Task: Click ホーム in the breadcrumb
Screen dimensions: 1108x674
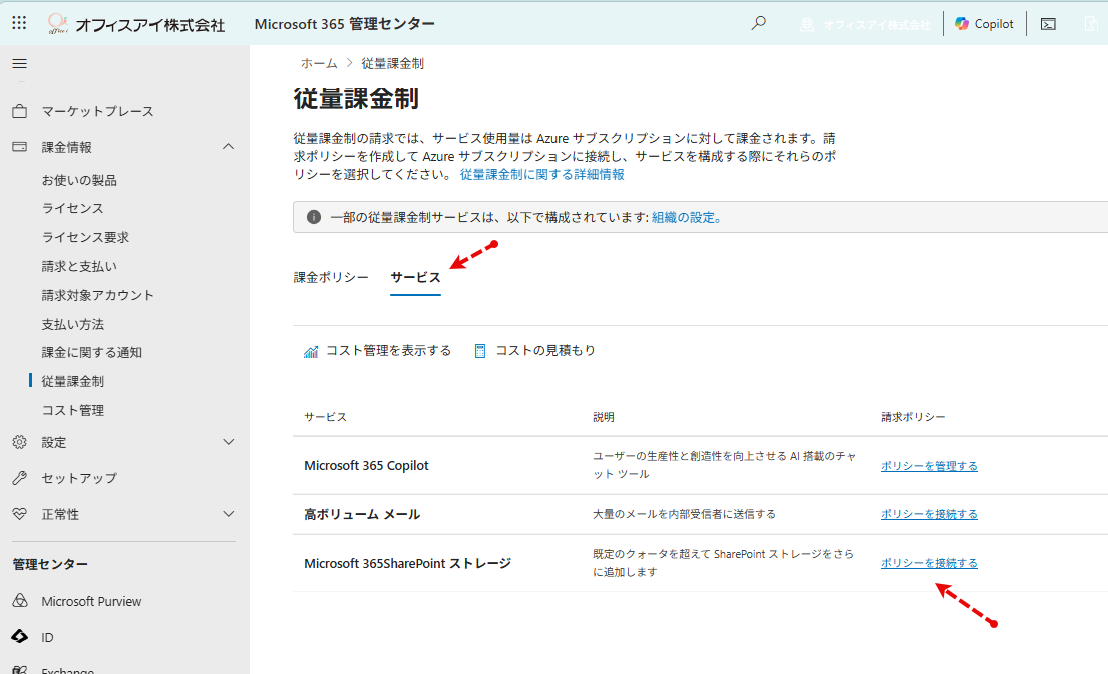Action: tap(319, 64)
